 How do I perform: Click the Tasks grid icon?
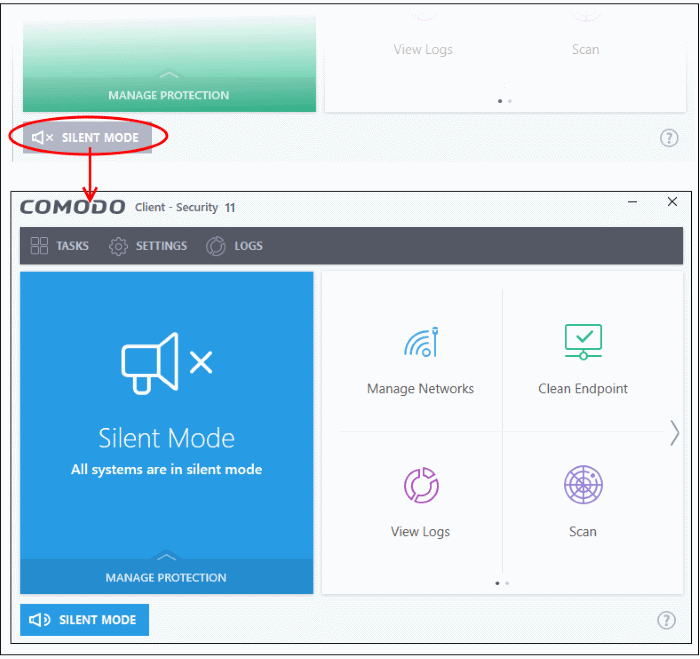(39, 246)
